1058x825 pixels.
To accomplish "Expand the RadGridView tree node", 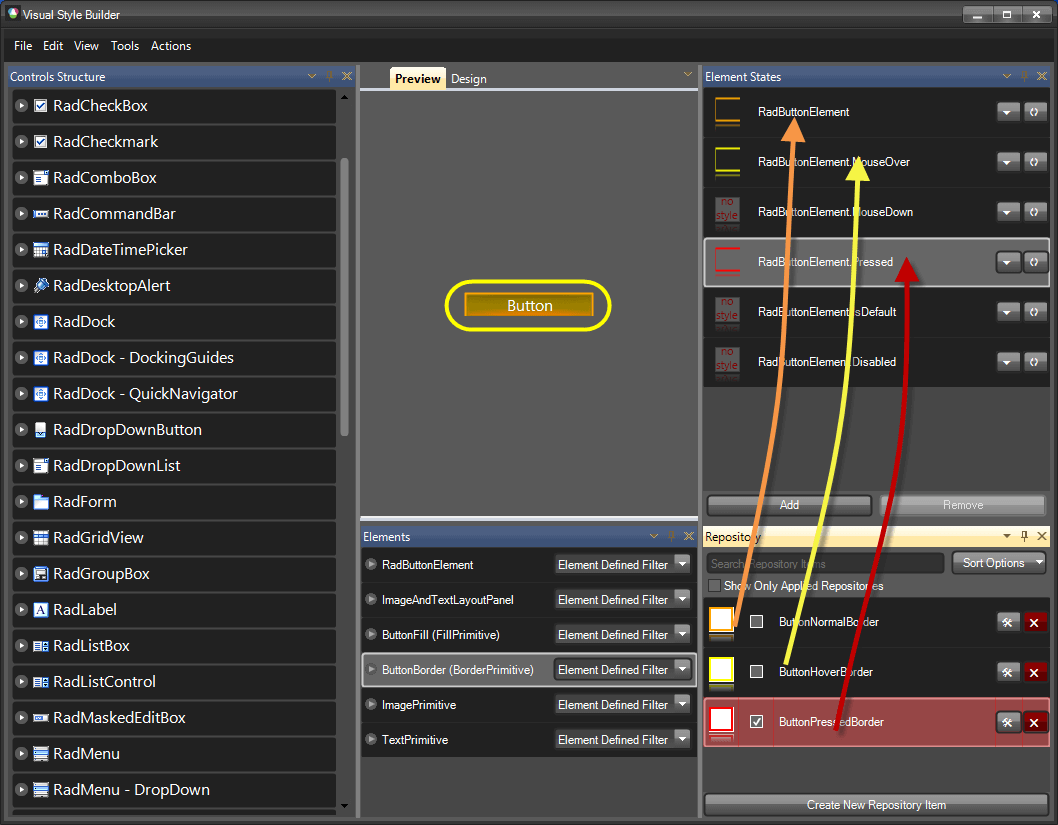I will point(21,537).
